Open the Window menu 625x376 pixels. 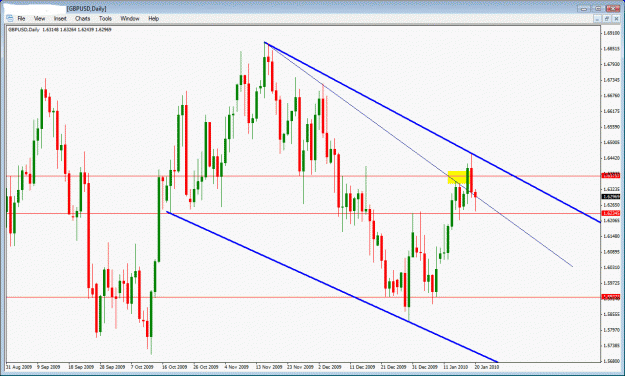click(x=130, y=18)
